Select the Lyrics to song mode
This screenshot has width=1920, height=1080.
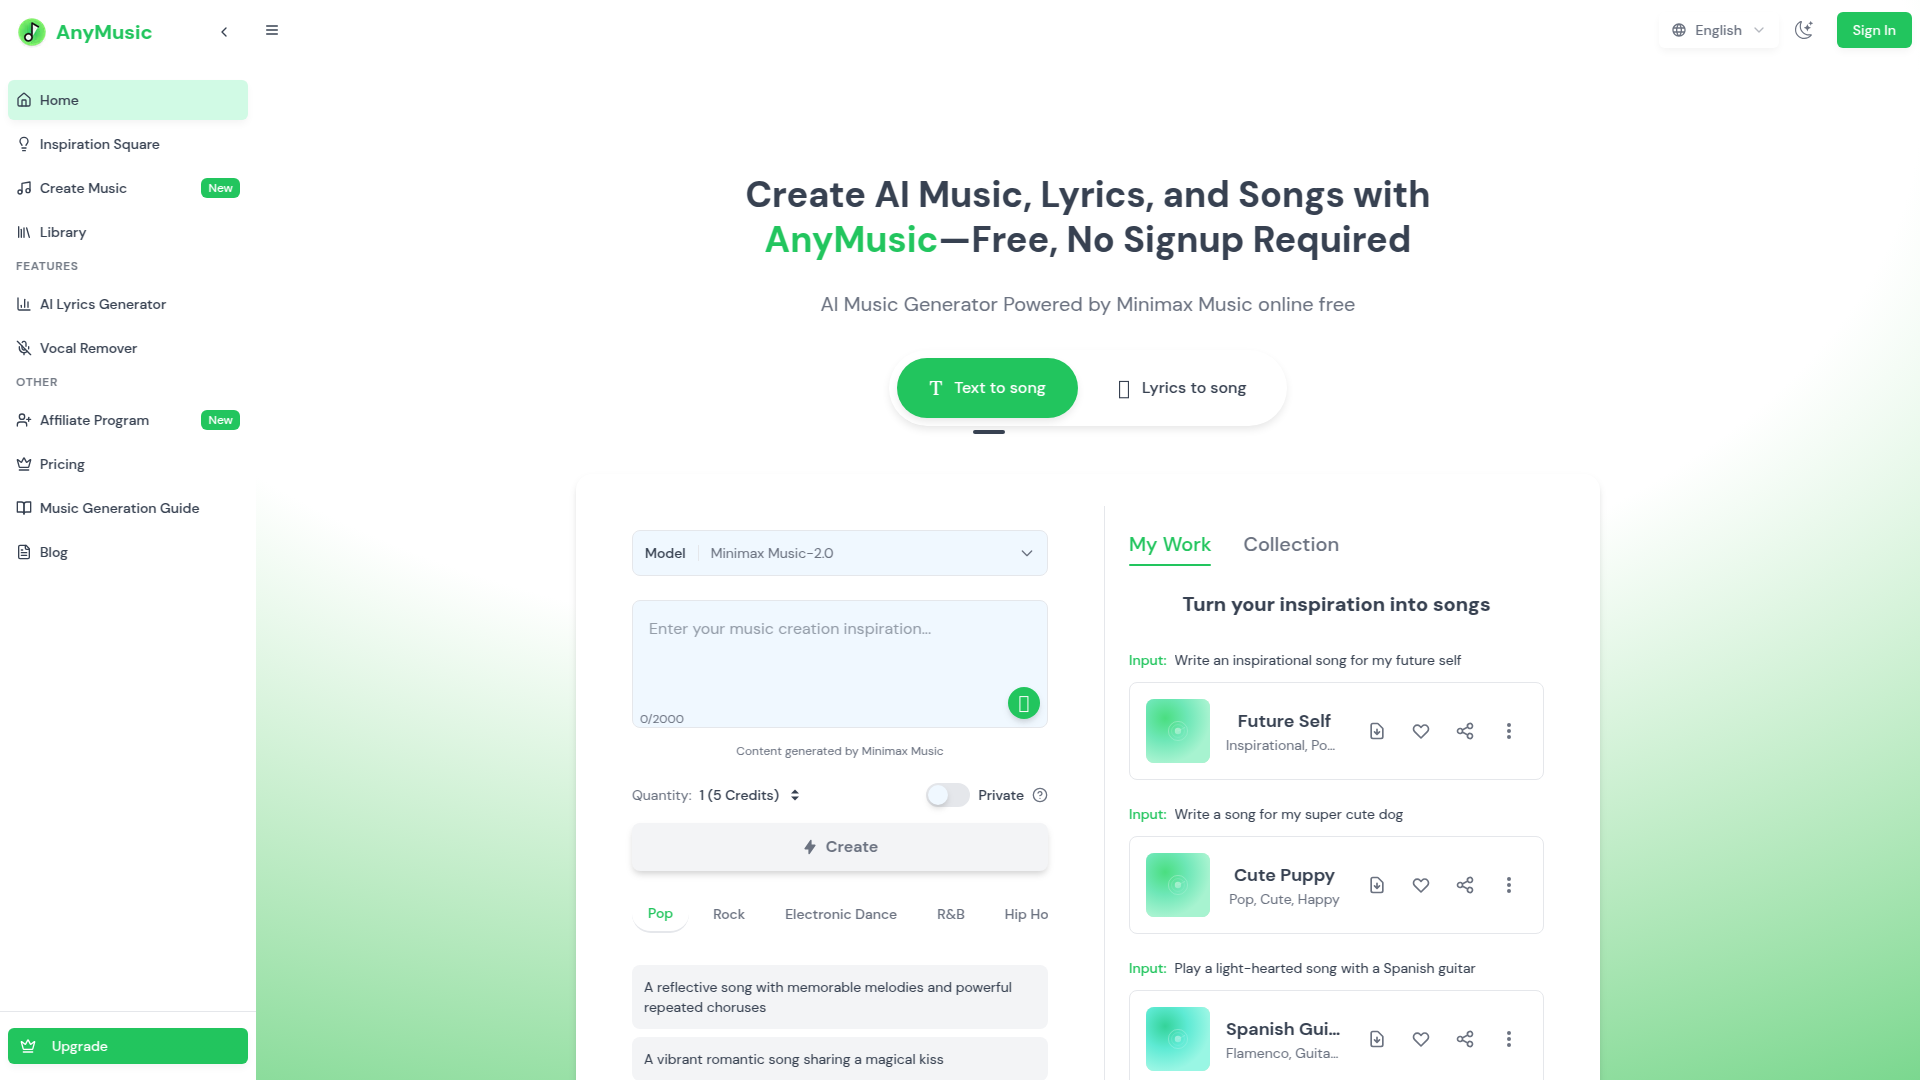pyautogui.click(x=1181, y=388)
